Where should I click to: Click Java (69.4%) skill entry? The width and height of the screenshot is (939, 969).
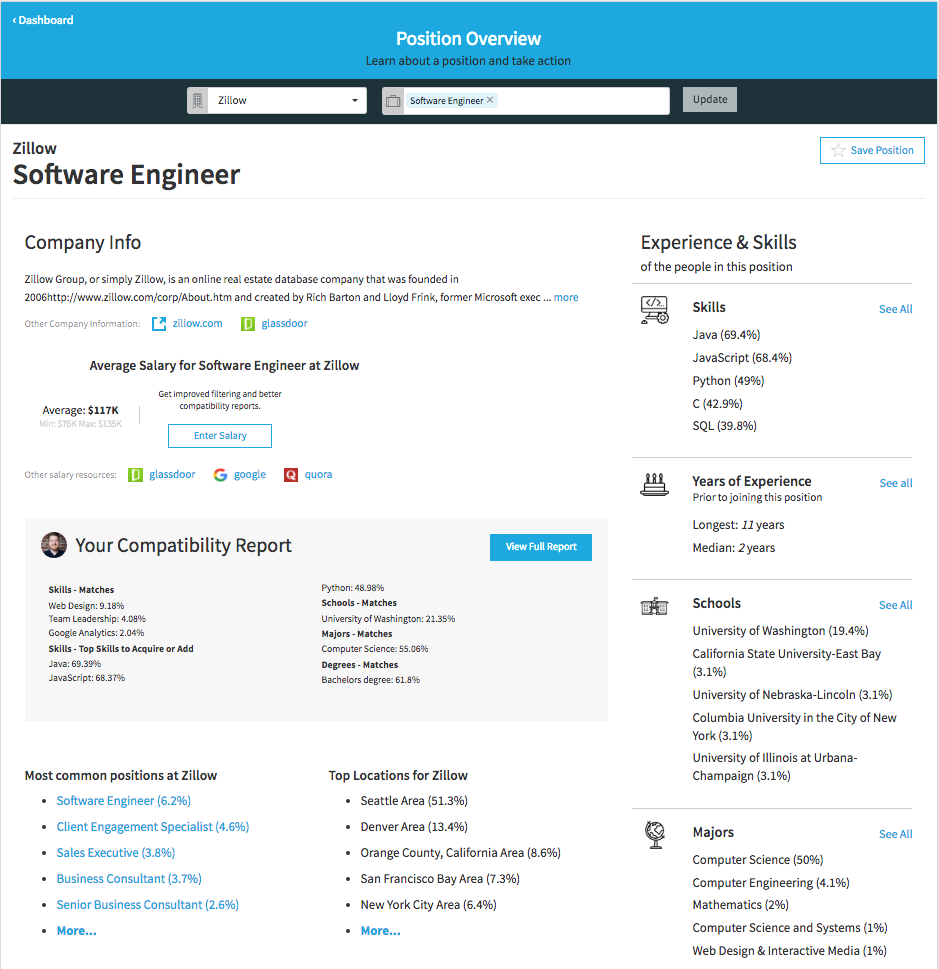coord(726,335)
